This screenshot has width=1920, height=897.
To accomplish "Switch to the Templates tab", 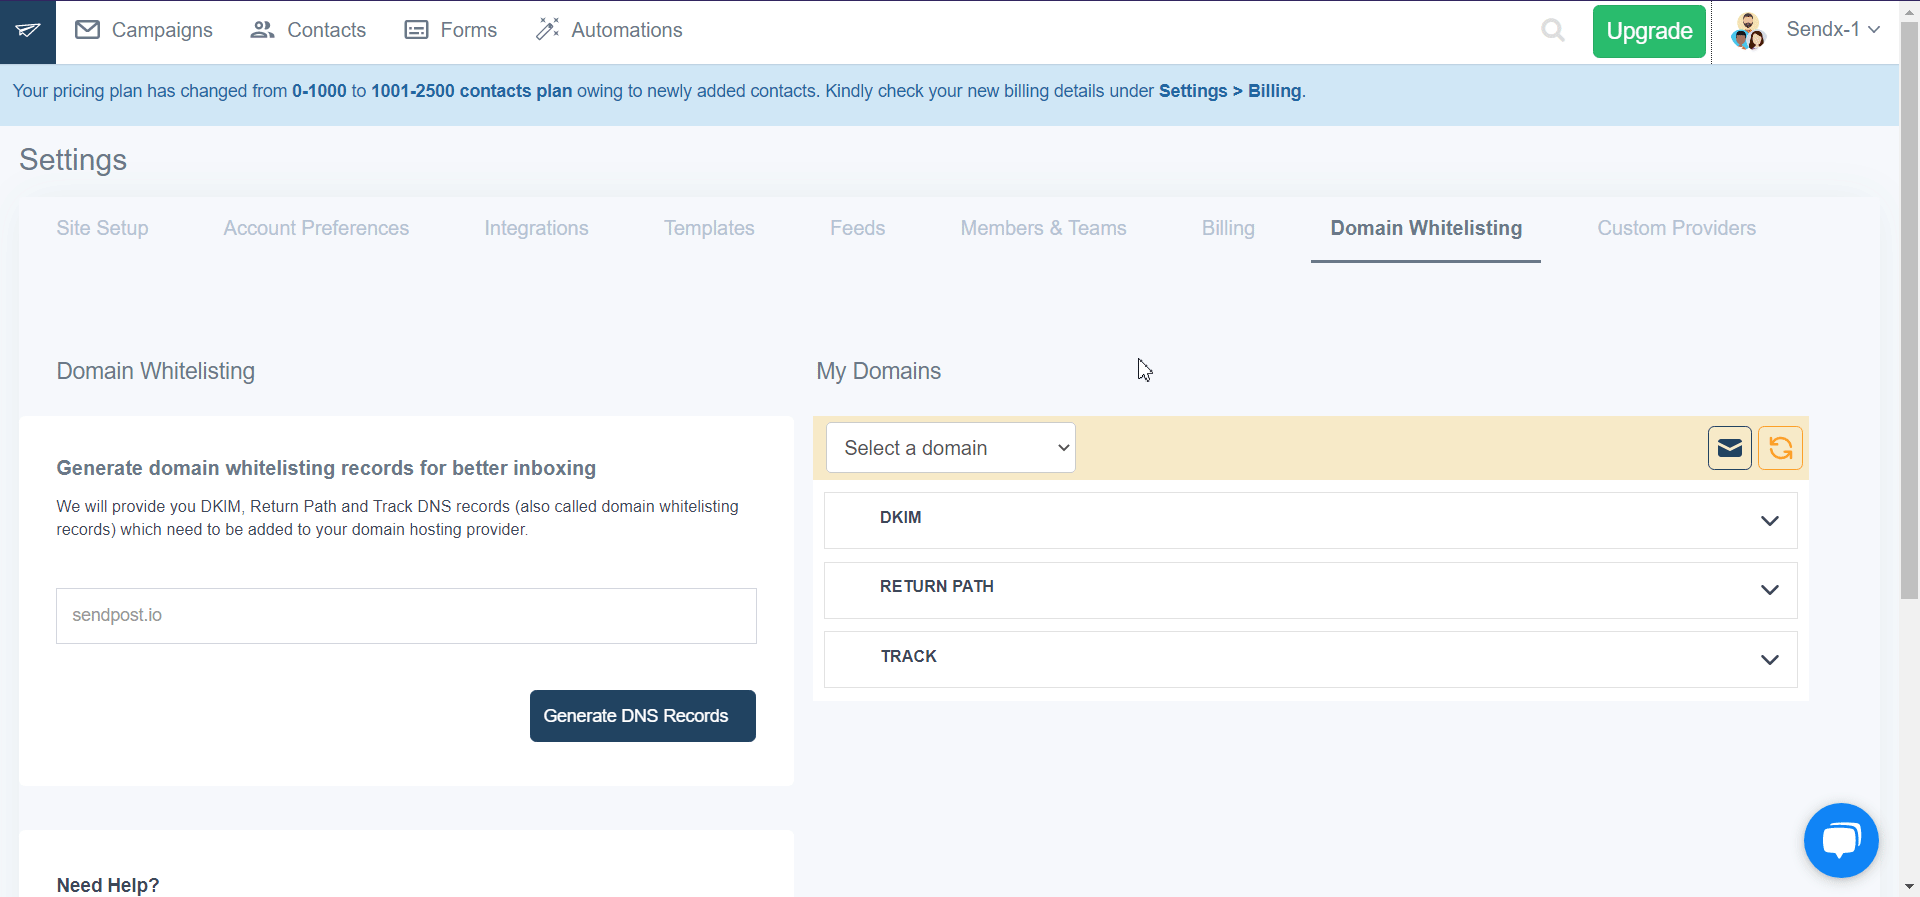I will click(x=709, y=228).
